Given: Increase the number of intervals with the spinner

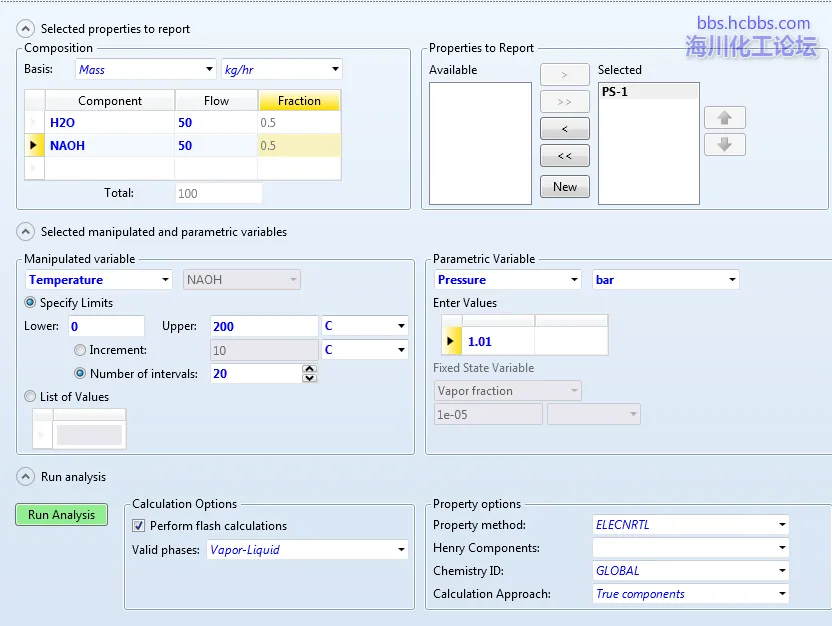Looking at the screenshot, I should 310,369.
